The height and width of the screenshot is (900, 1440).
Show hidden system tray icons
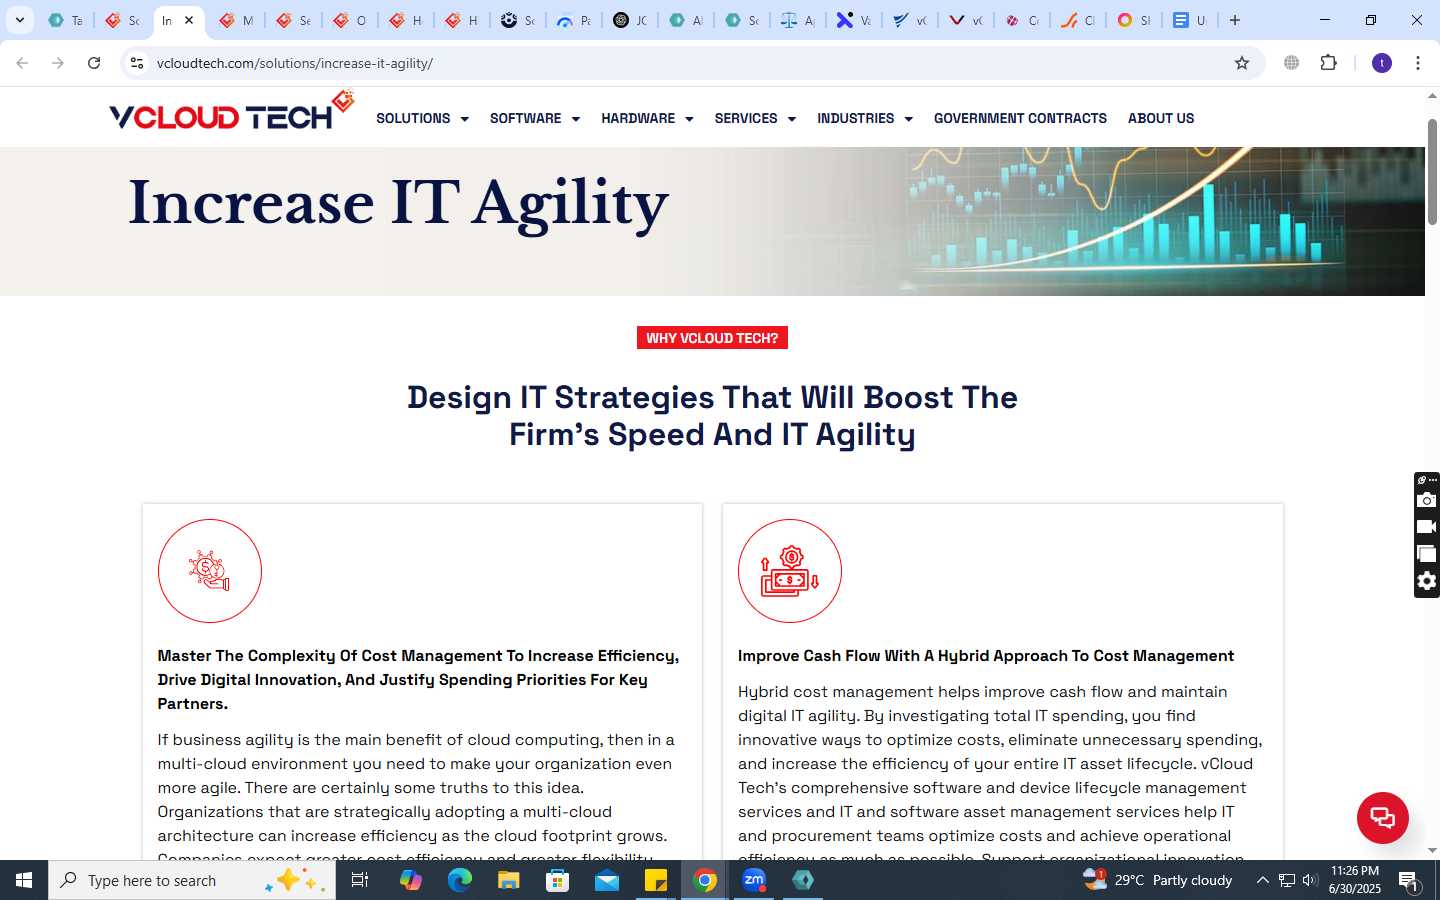[1262, 880]
